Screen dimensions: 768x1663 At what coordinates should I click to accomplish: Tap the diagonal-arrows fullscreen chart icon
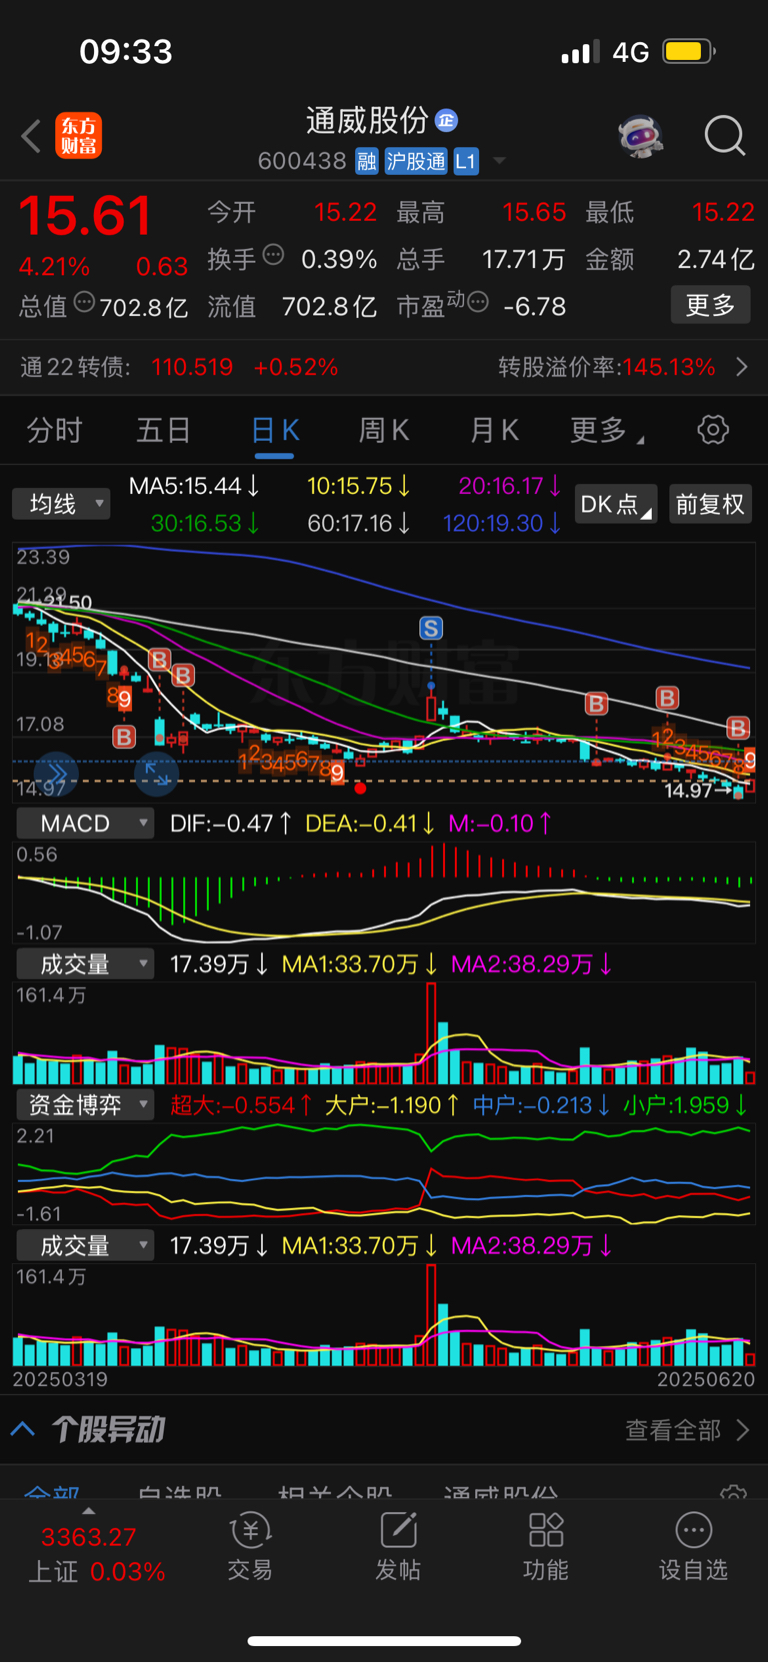click(156, 773)
